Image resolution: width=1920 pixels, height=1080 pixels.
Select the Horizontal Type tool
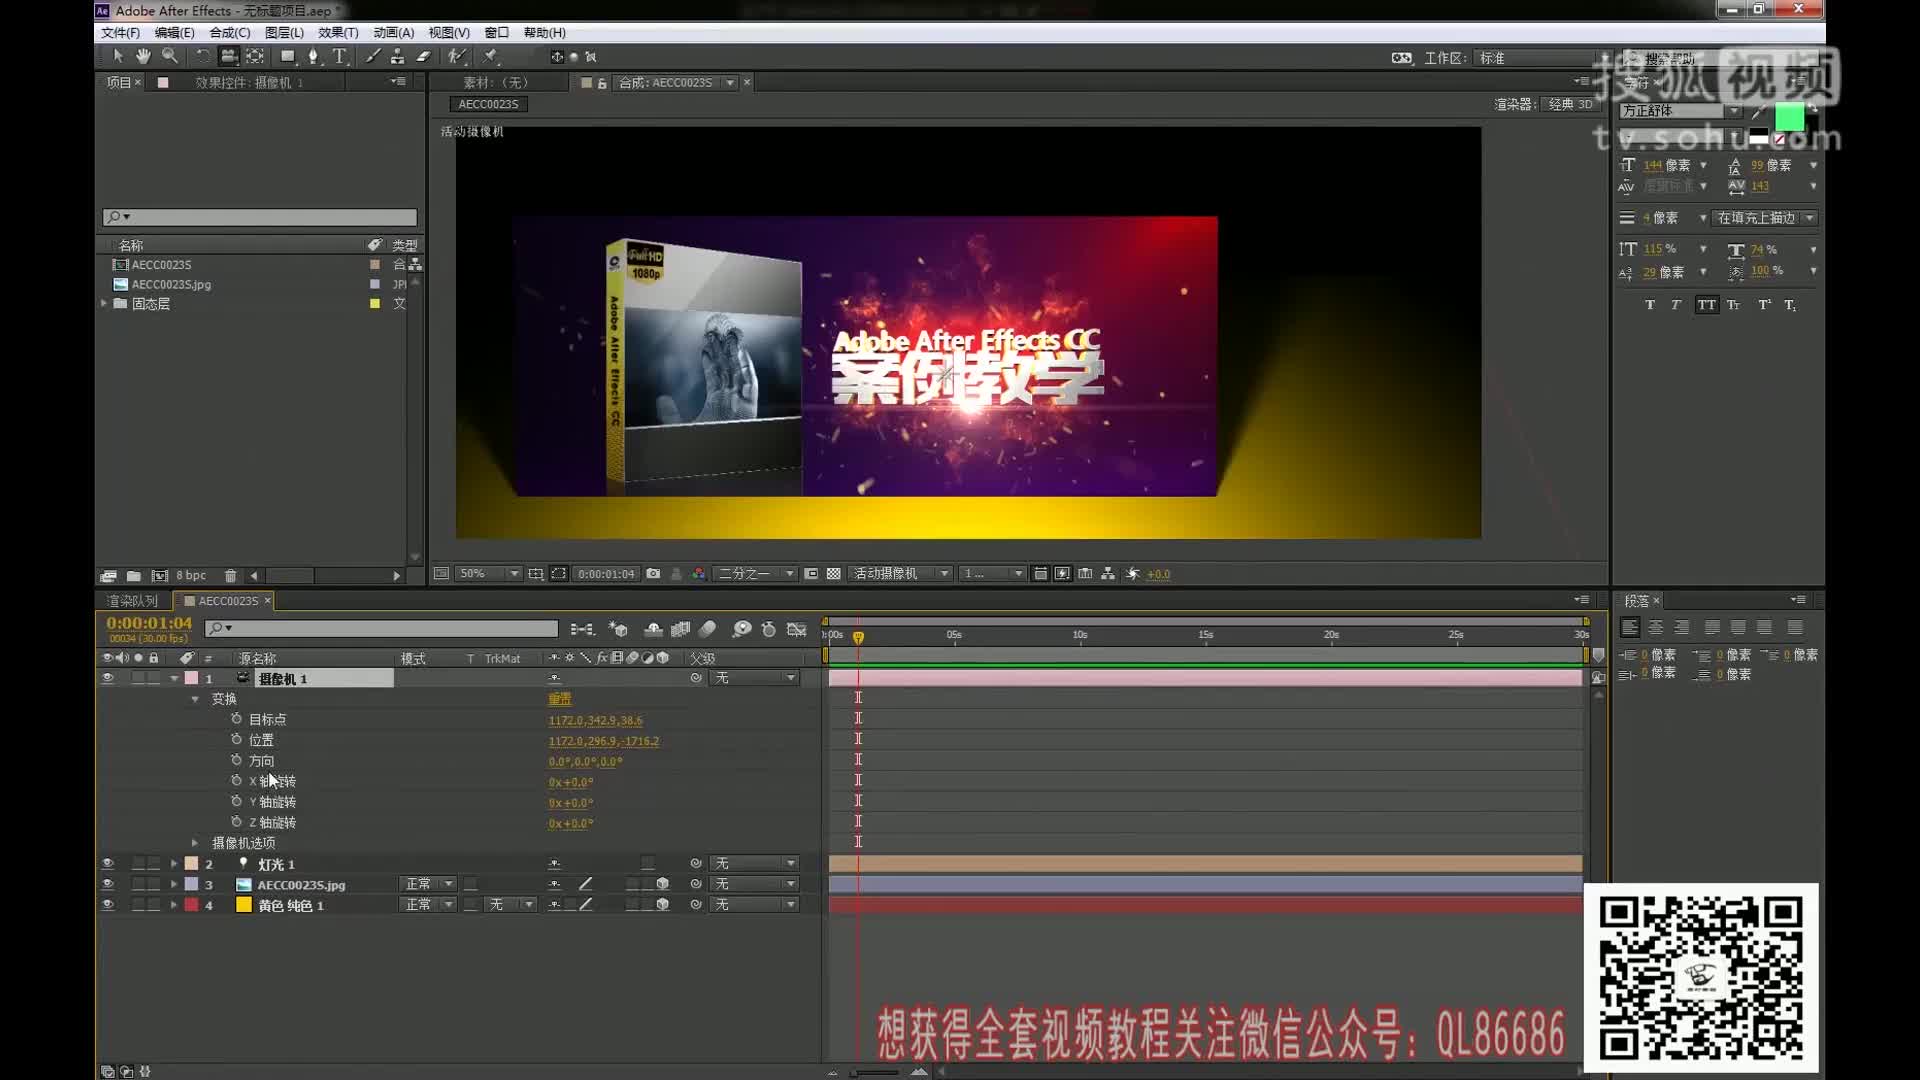pos(340,56)
